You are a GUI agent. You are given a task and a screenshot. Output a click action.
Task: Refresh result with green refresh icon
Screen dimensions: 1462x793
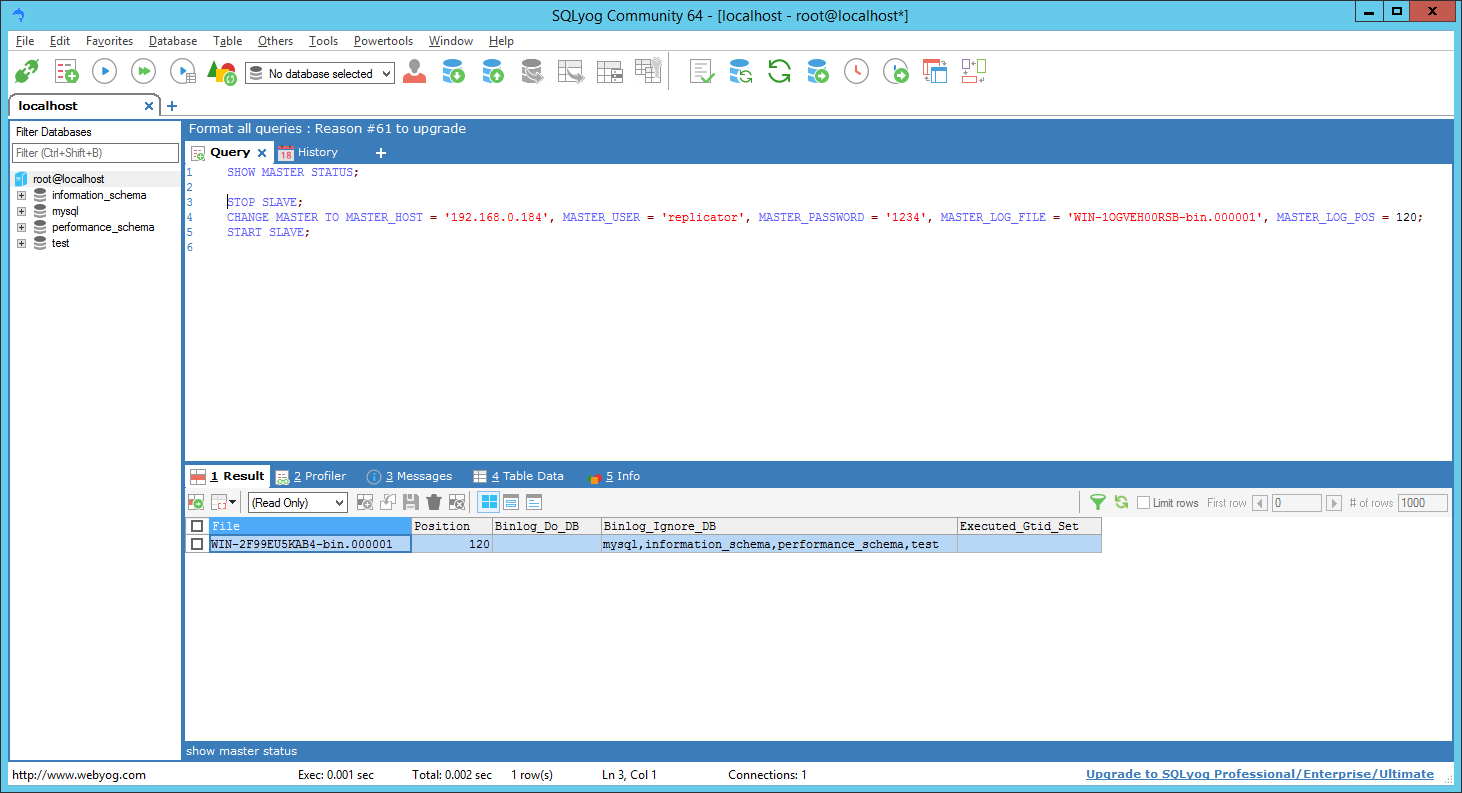(x=1121, y=502)
